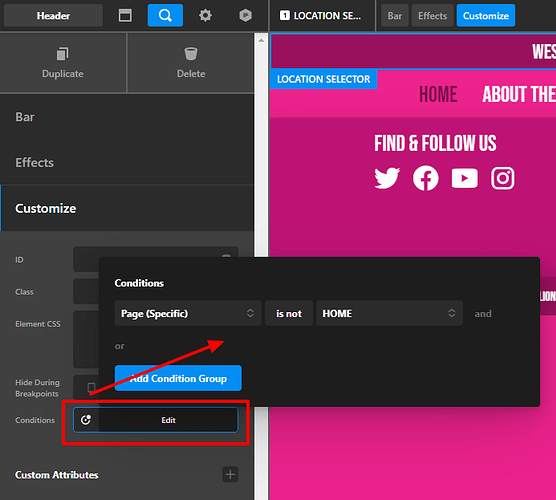This screenshot has width=556, height=500.
Task: Expand Custom Attributes with plus button
Action: tap(230, 474)
